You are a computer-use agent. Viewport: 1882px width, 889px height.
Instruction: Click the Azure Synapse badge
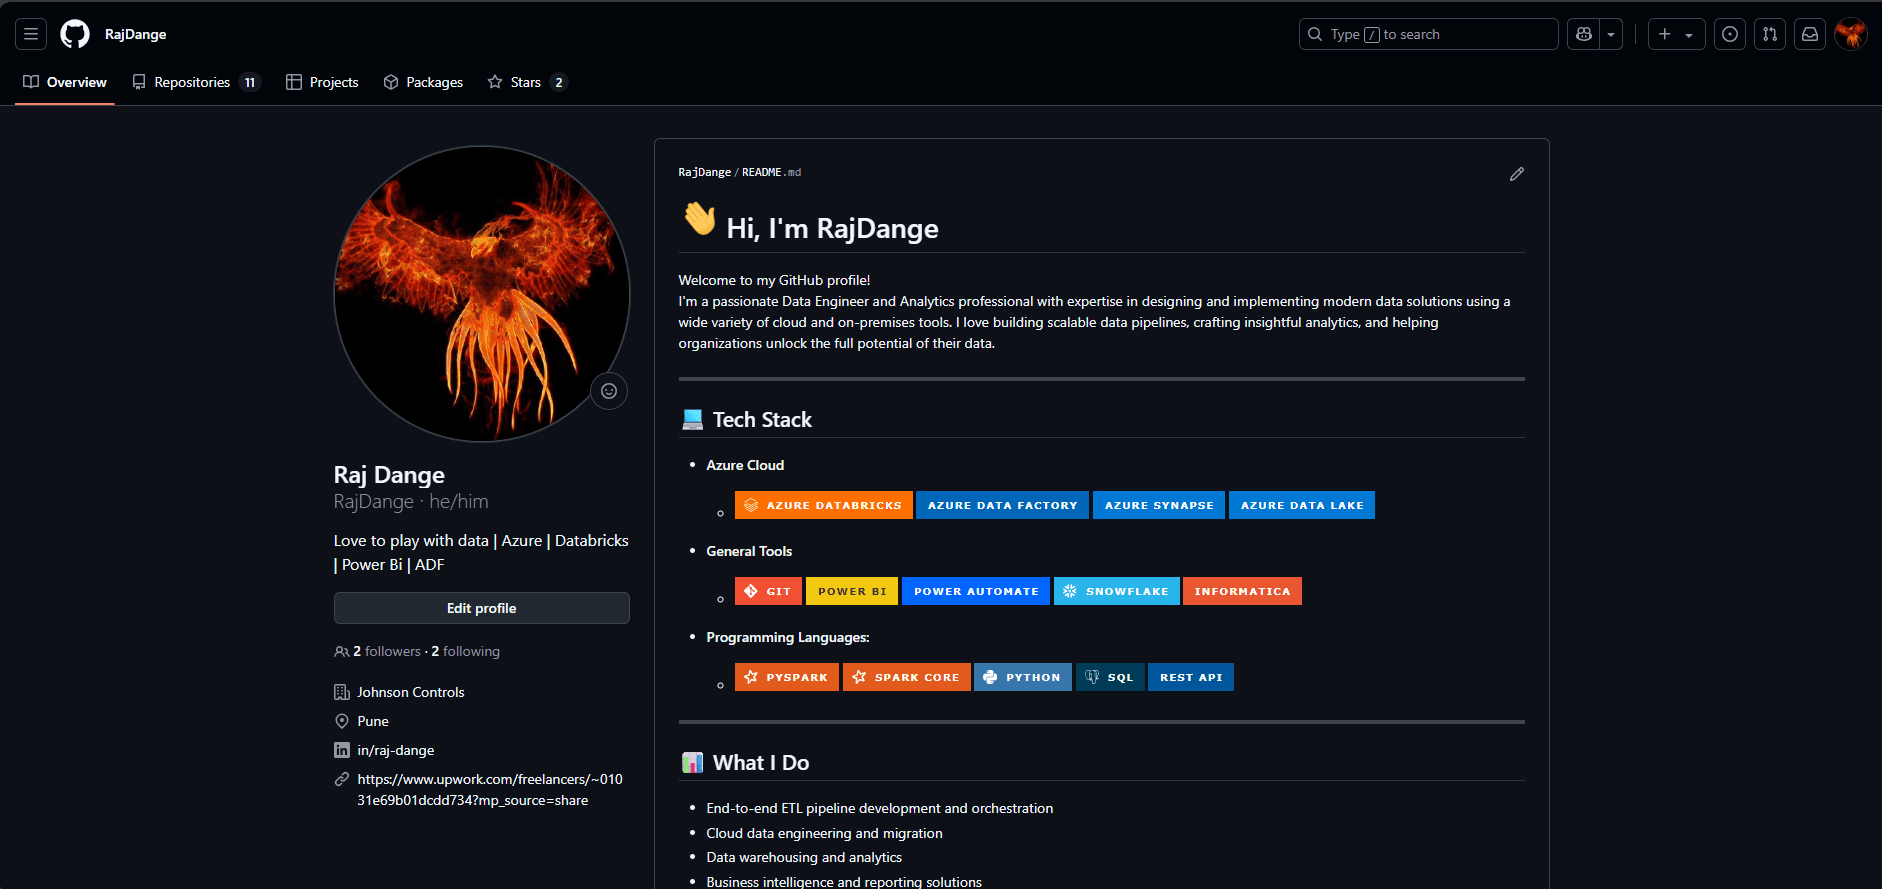point(1159,505)
